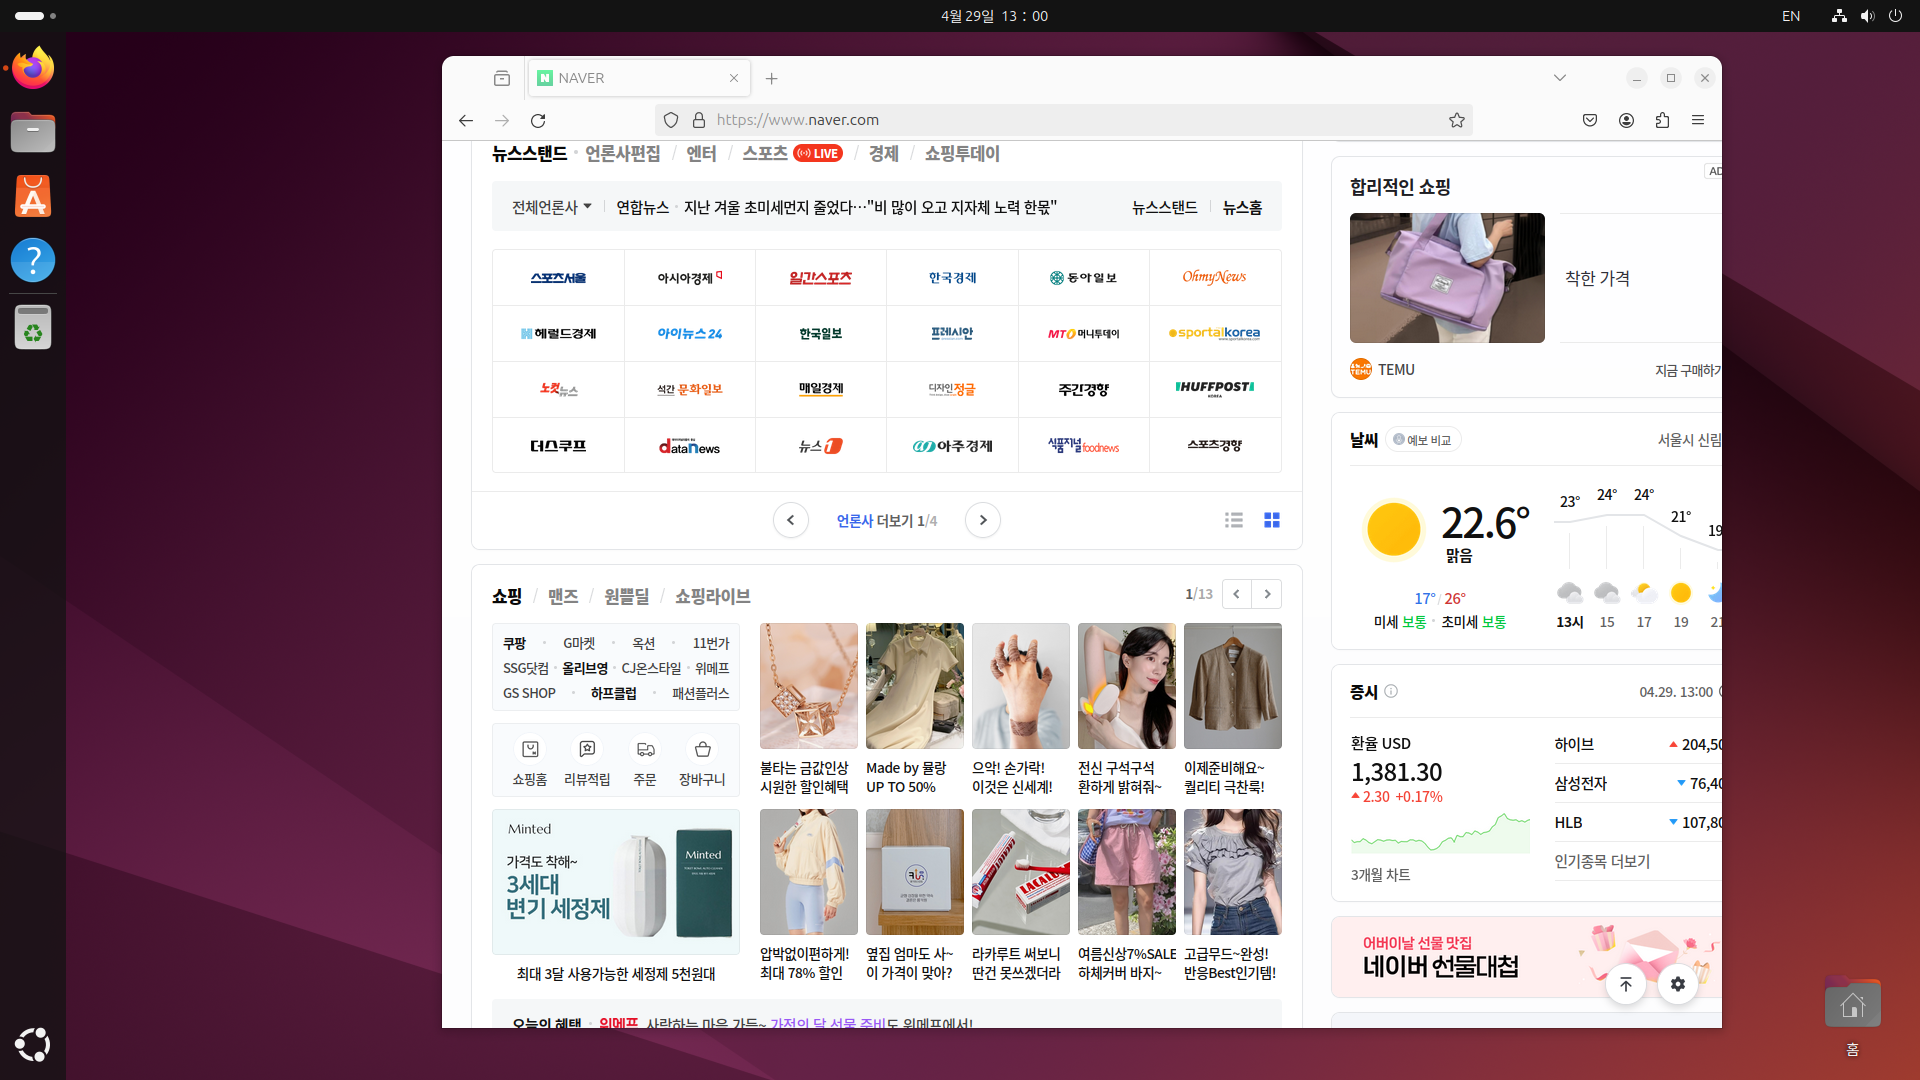Open Firefox extensions puzzle icon

tap(1662, 120)
